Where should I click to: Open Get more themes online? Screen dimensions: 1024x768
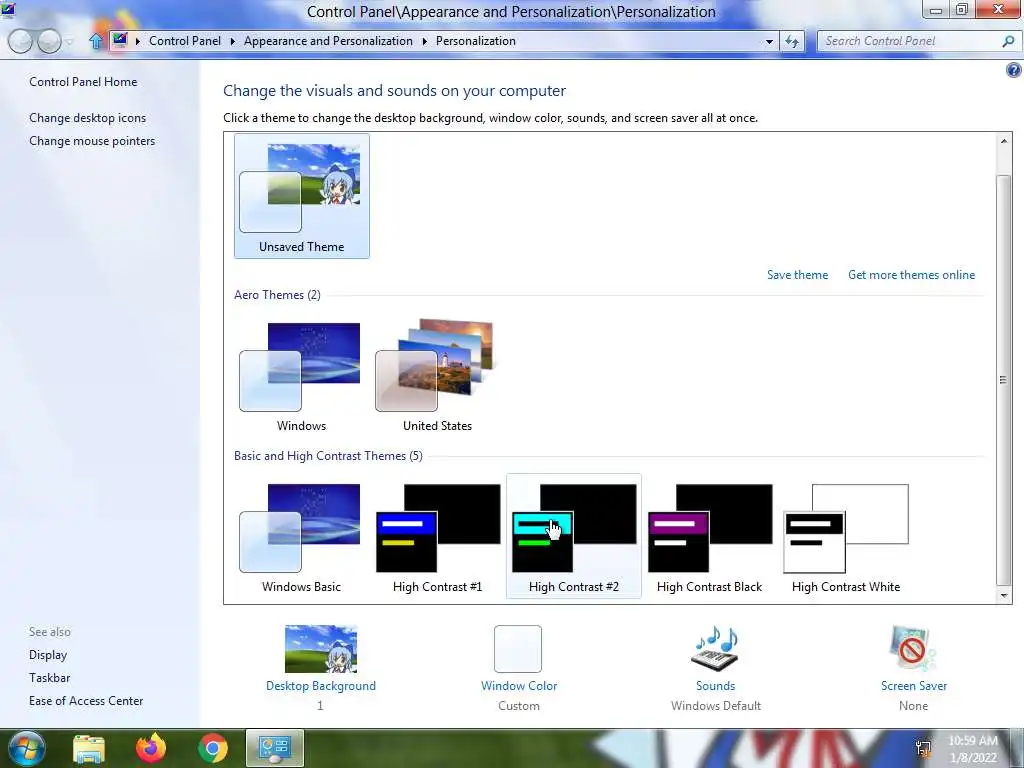(x=911, y=275)
